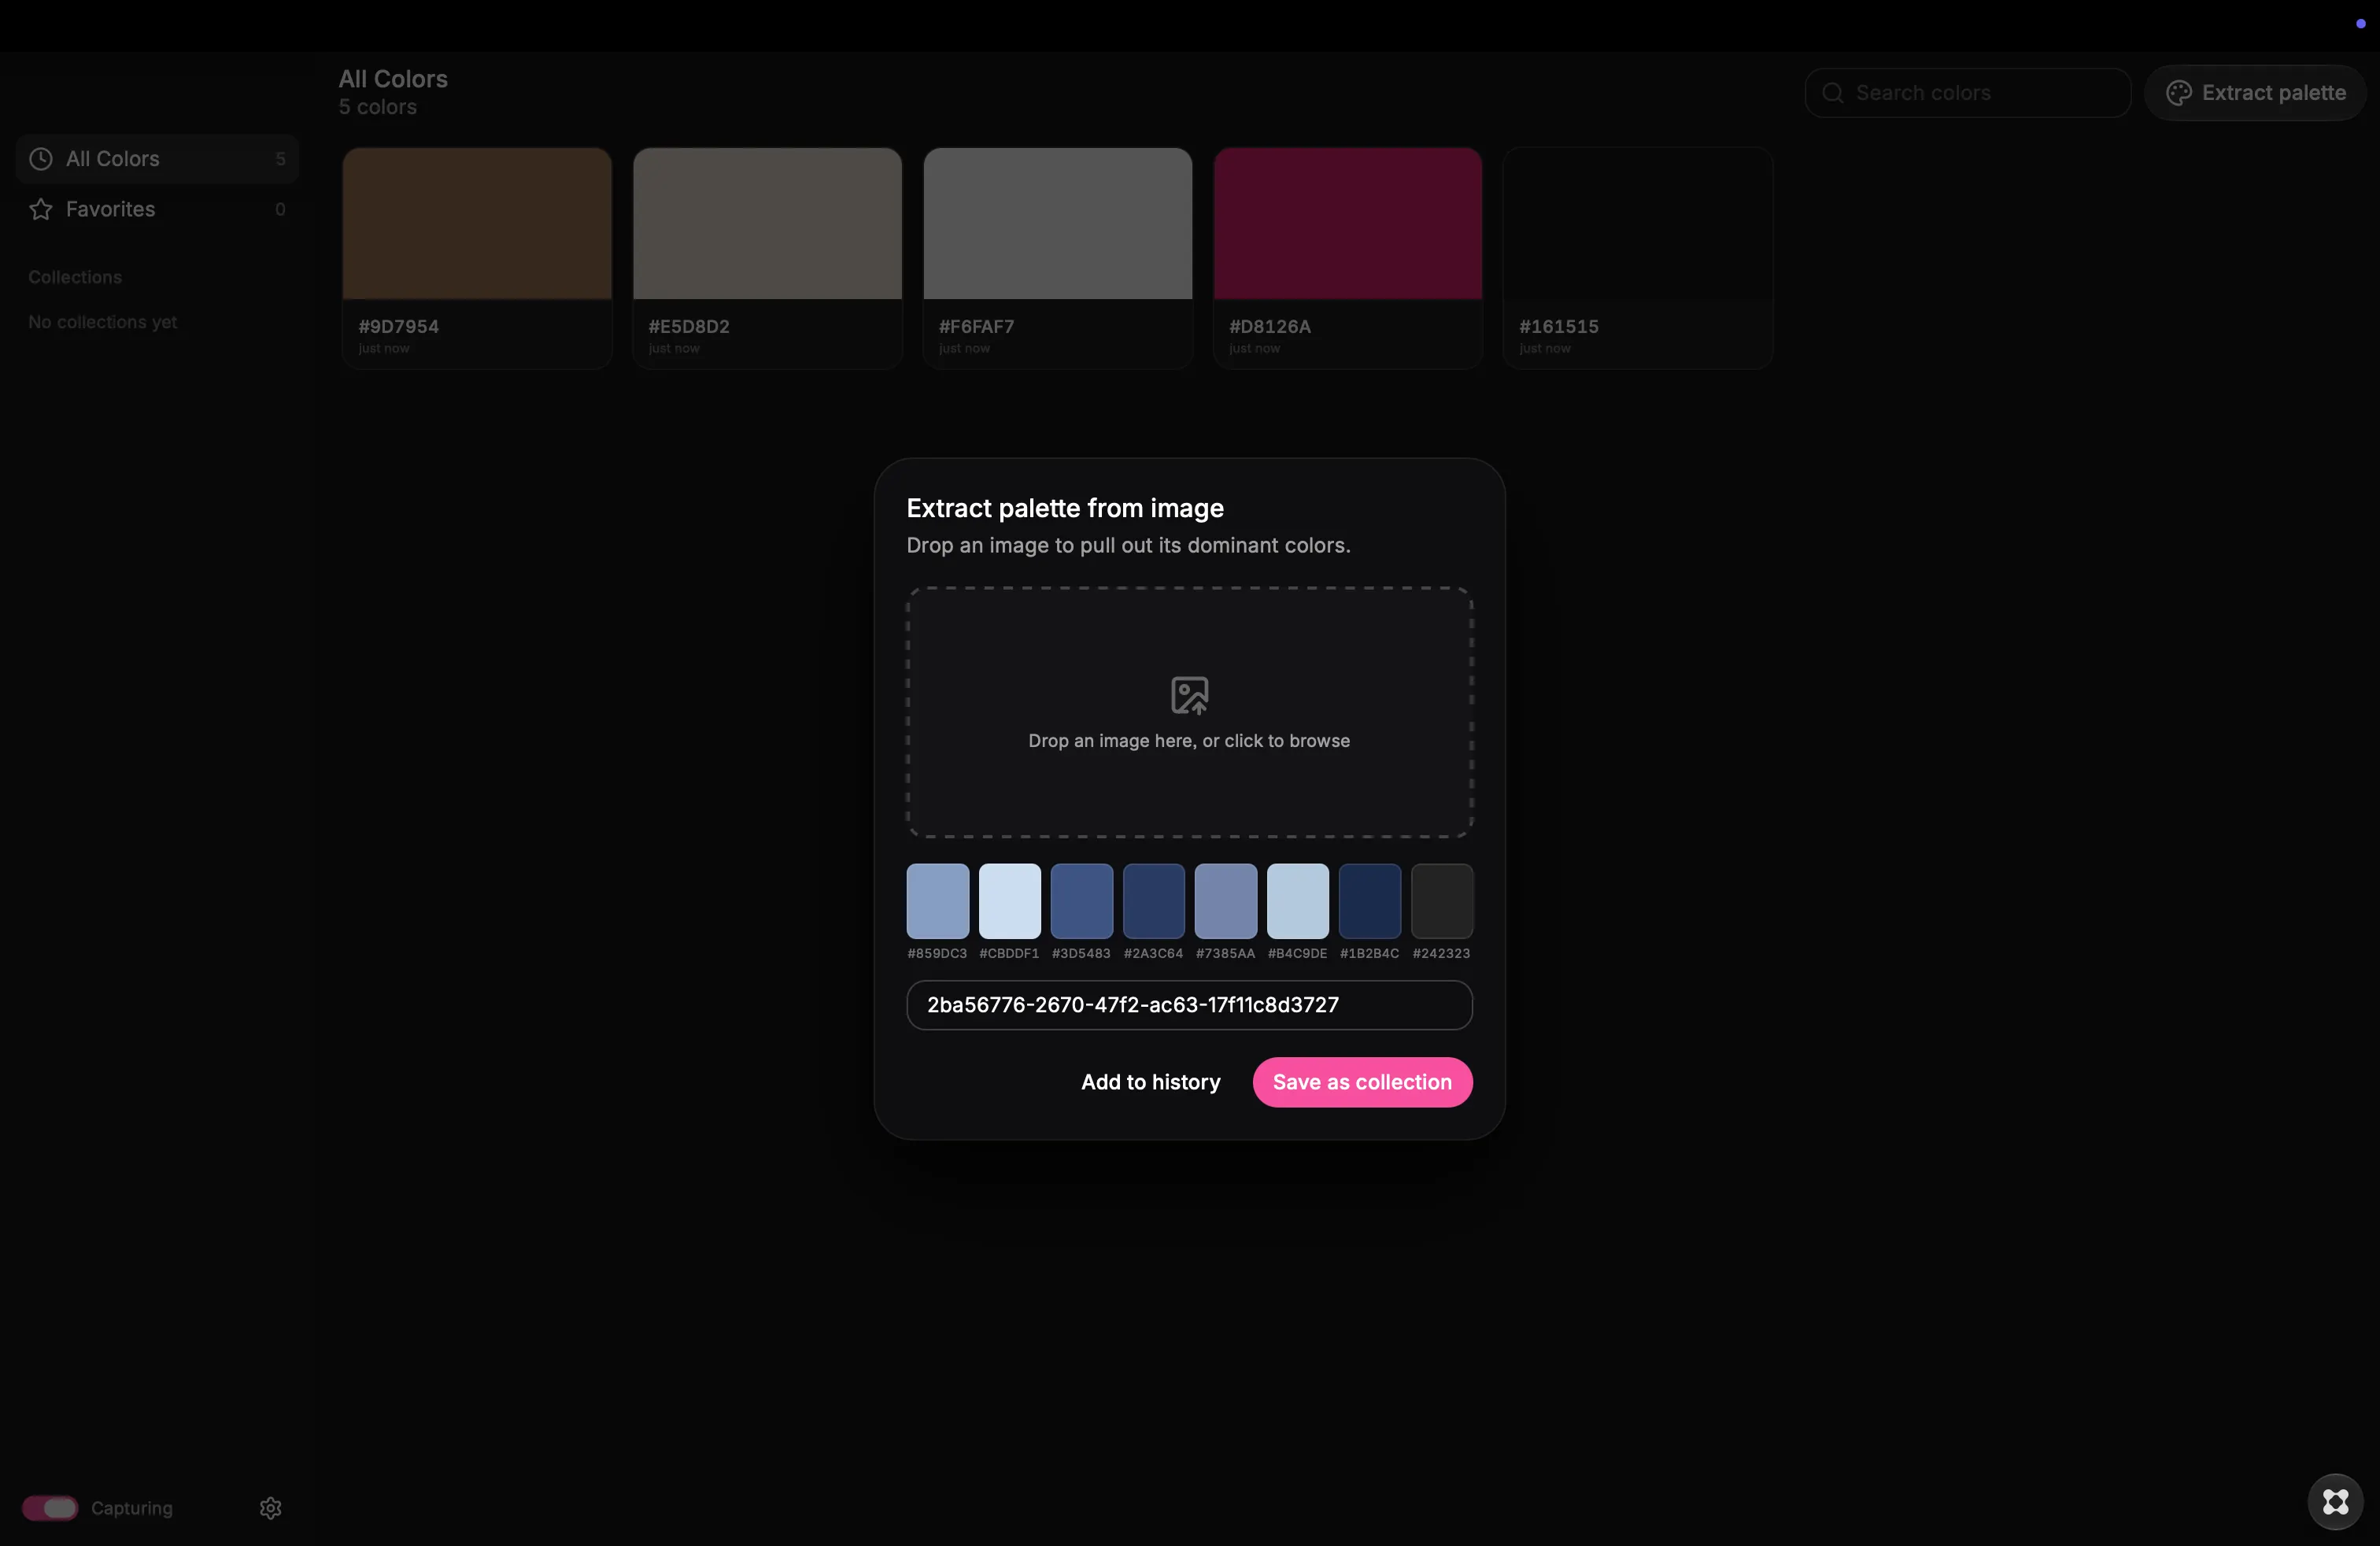Click the image upload icon in drop zone

(x=1189, y=695)
